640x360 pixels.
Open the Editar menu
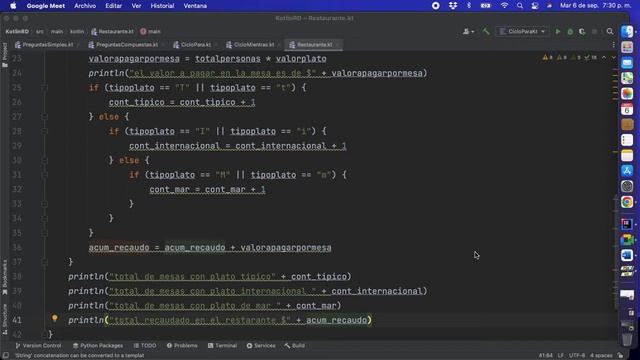tap(113, 6)
